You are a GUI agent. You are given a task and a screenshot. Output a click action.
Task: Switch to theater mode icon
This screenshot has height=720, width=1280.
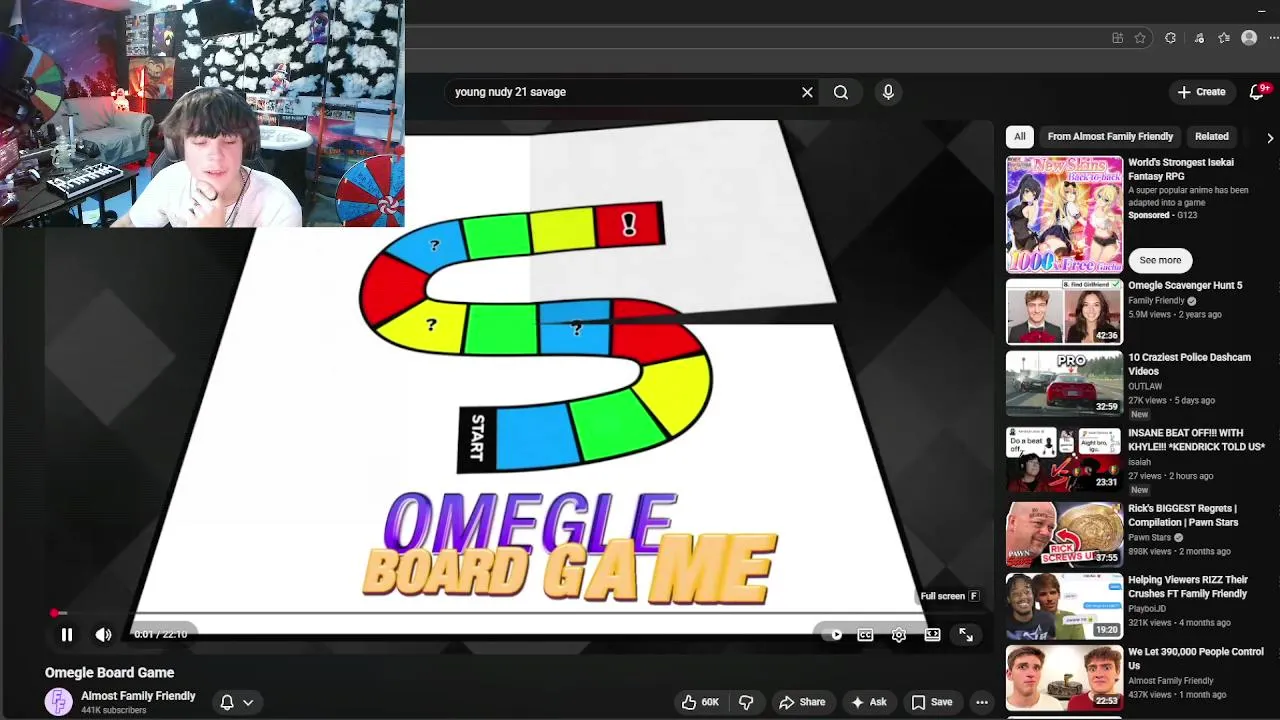pos(932,635)
